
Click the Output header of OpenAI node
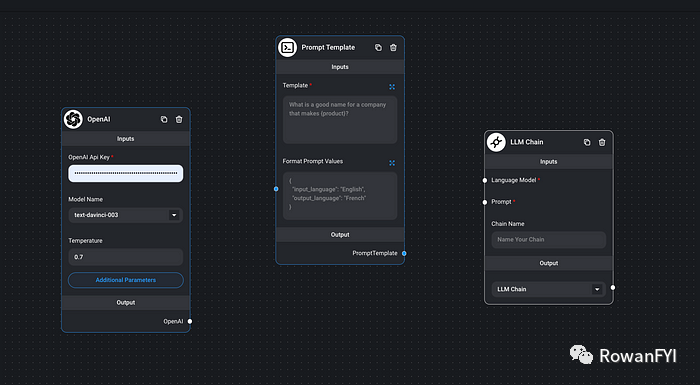[x=125, y=302]
